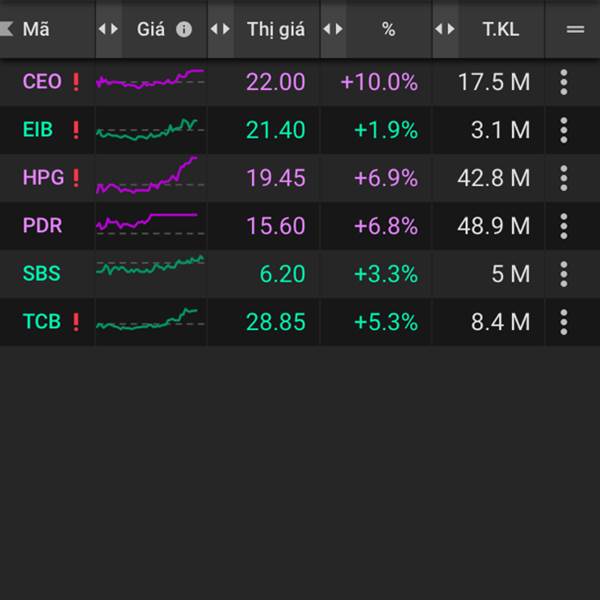Viewport: 600px width, 600px height.
Task: Click the 42.8 M volume value
Action: [x=494, y=178]
